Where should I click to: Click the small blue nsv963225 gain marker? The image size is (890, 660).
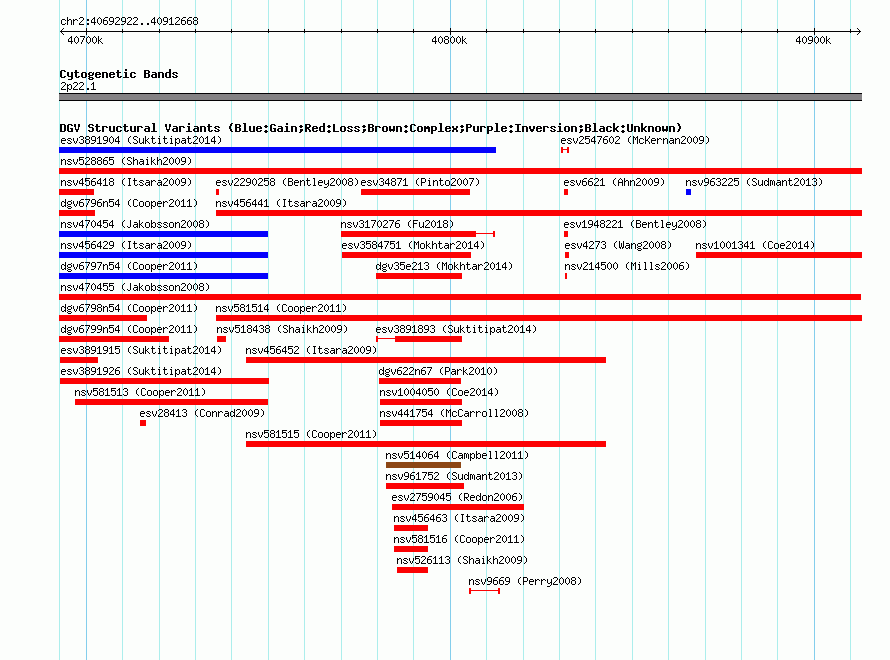tap(689, 192)
